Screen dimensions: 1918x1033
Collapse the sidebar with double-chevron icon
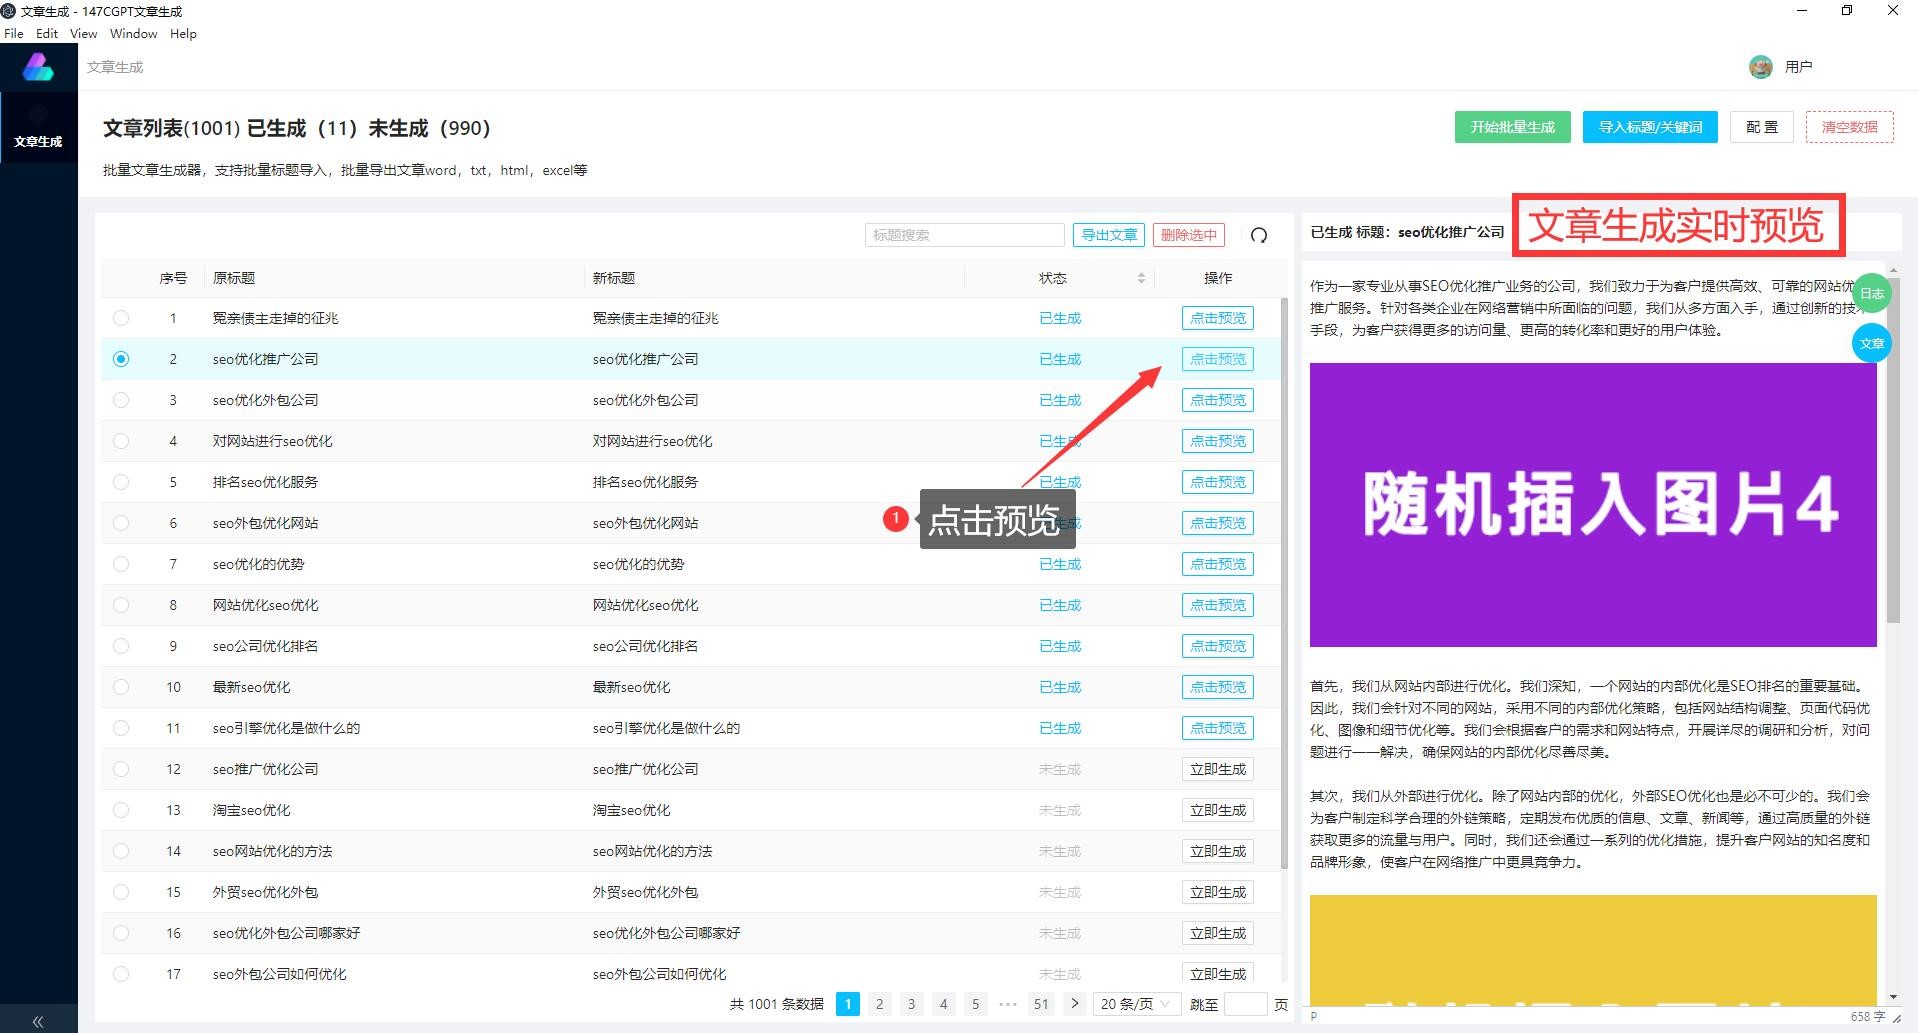tap(38, 1021)
